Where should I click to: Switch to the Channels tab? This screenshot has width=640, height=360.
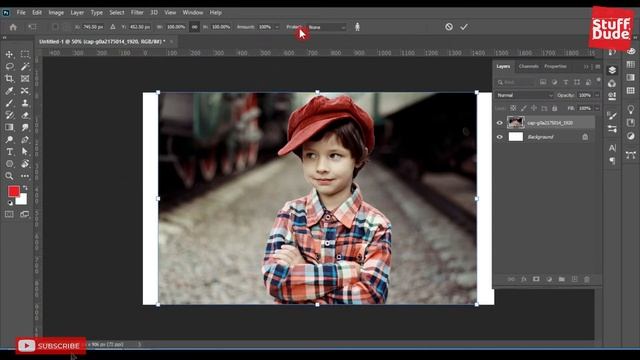click(x=529, y=66)
